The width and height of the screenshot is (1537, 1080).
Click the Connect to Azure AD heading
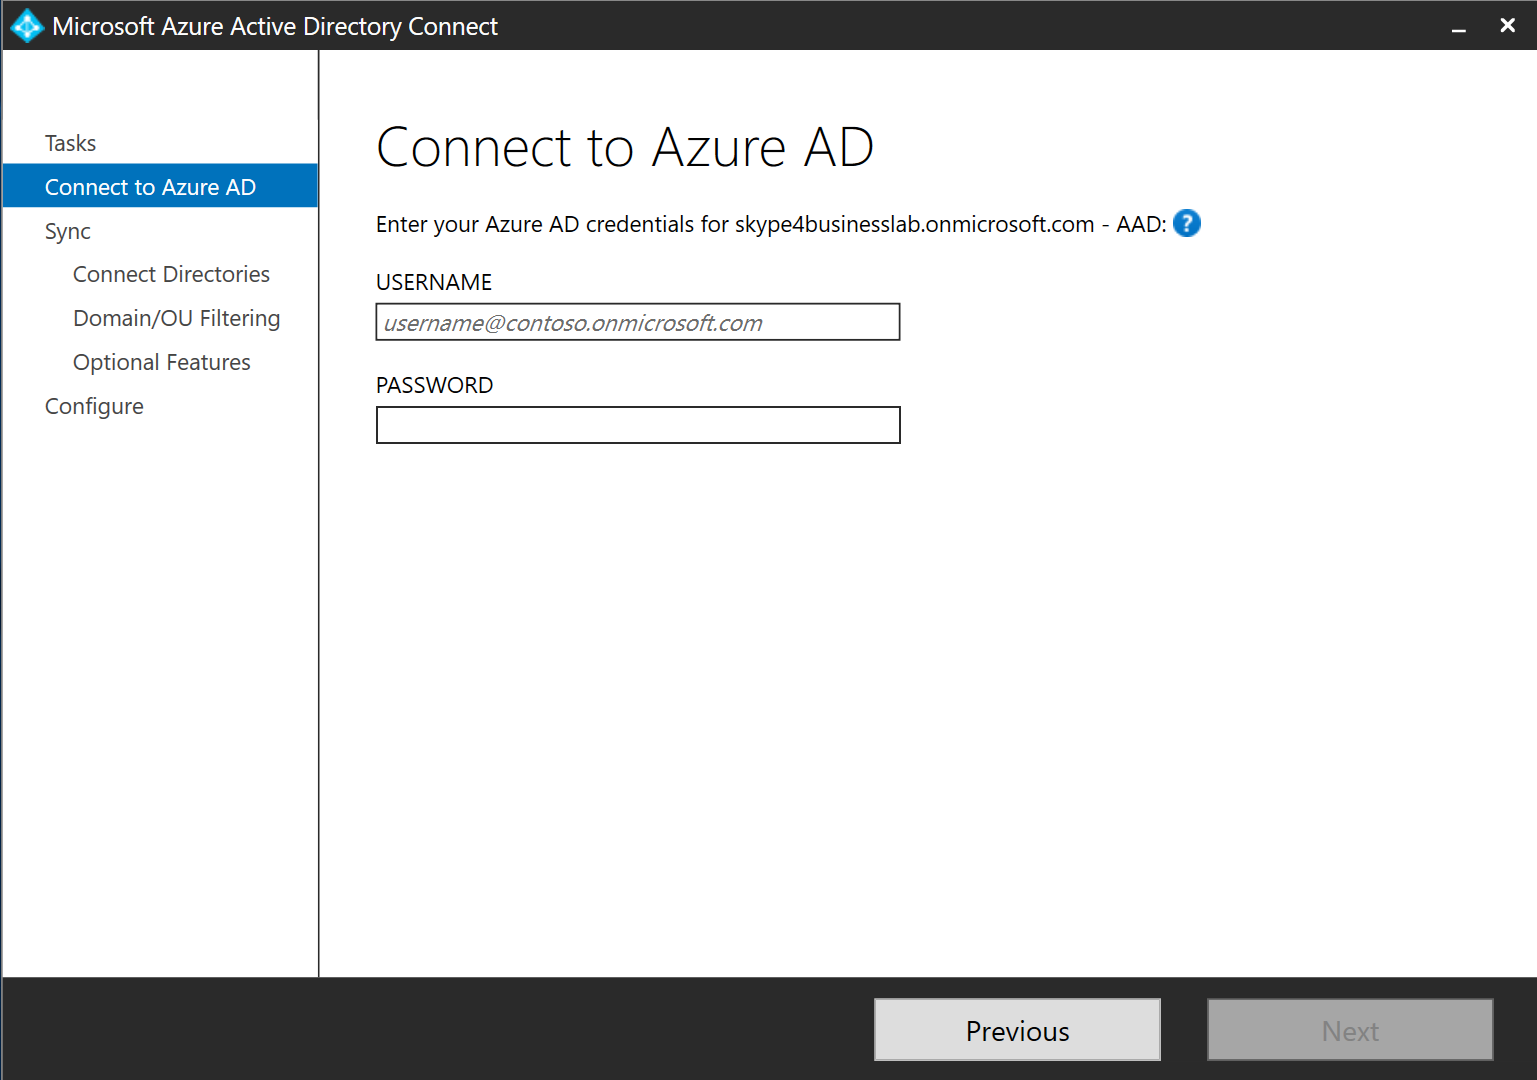(625, 148)
